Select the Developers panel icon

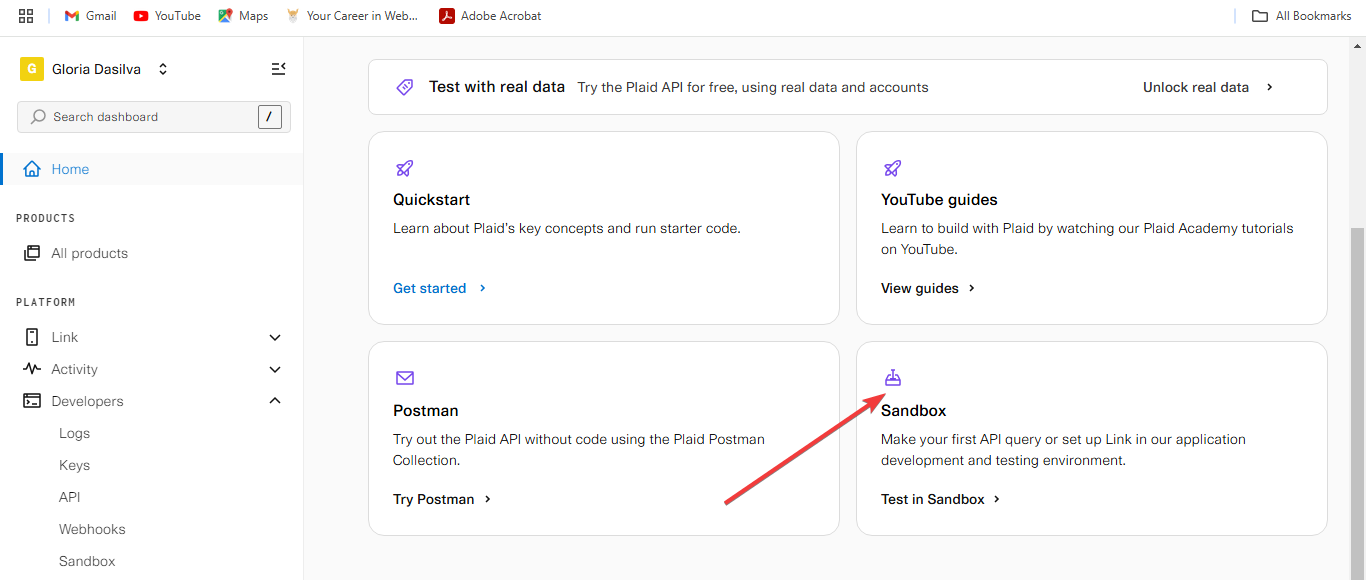pos(33,401)
